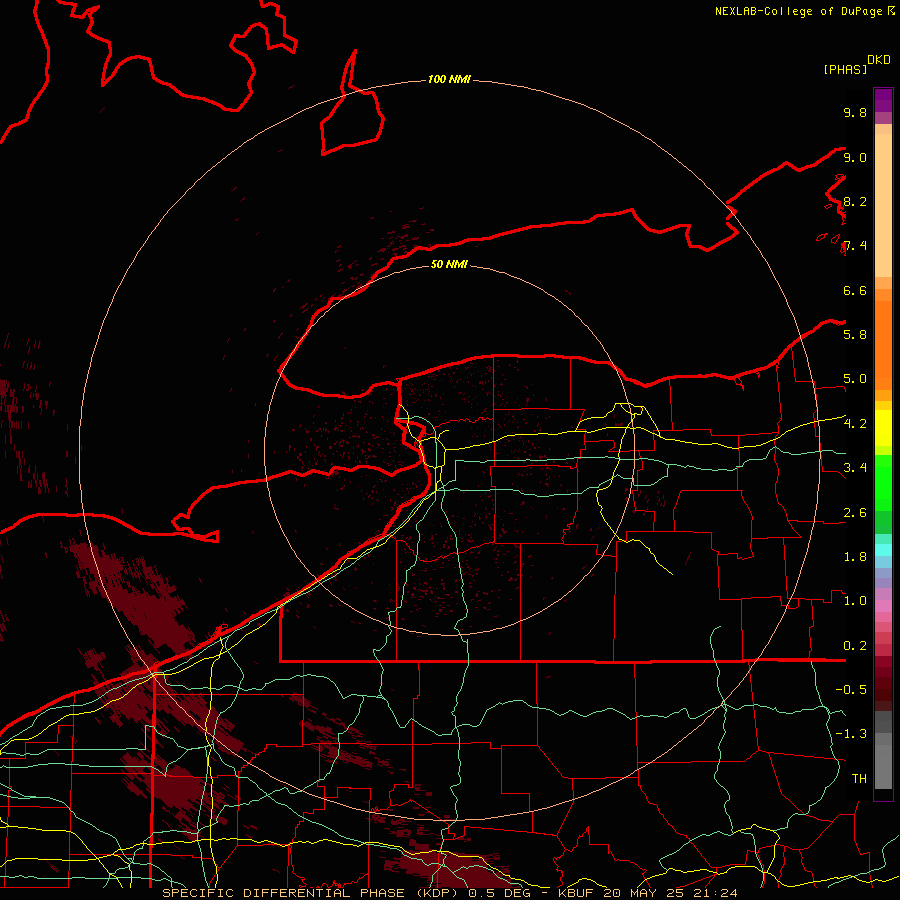The image size is (900, 900).
Task: Click the 3.4 color scale label
Action: (855, 467)
